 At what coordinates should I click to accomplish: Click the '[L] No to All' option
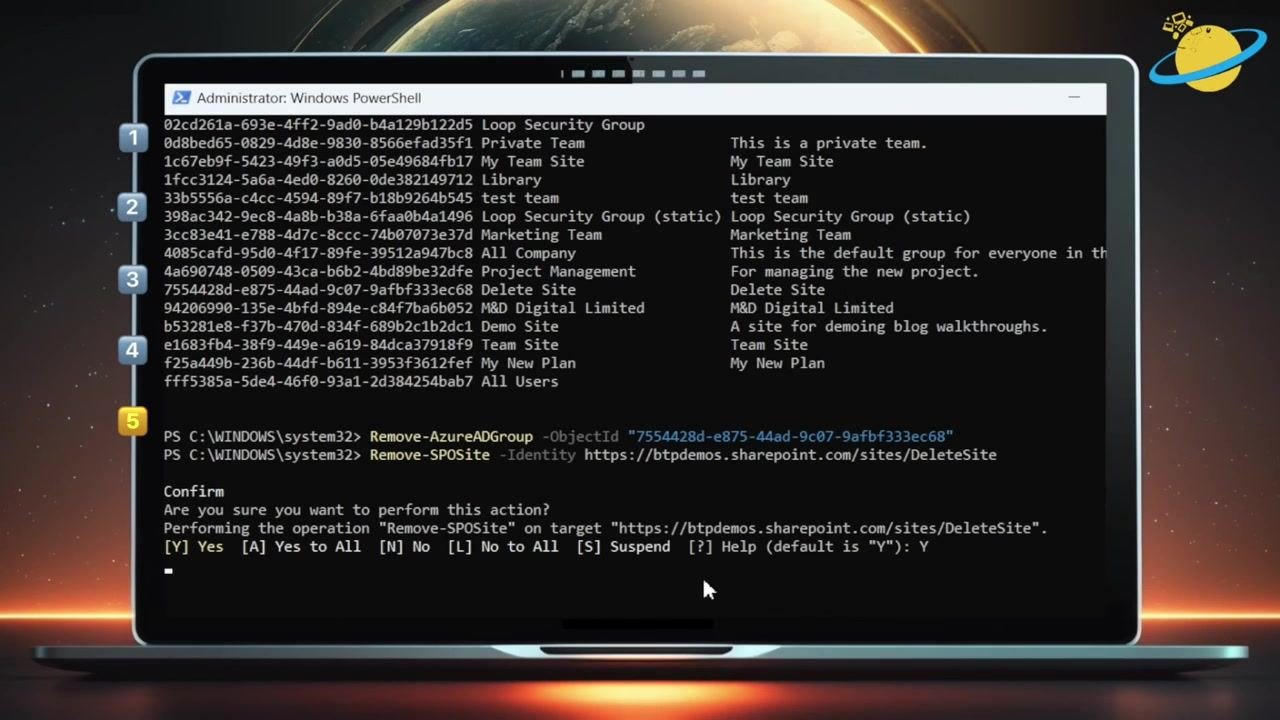click(x=503, y=546)
